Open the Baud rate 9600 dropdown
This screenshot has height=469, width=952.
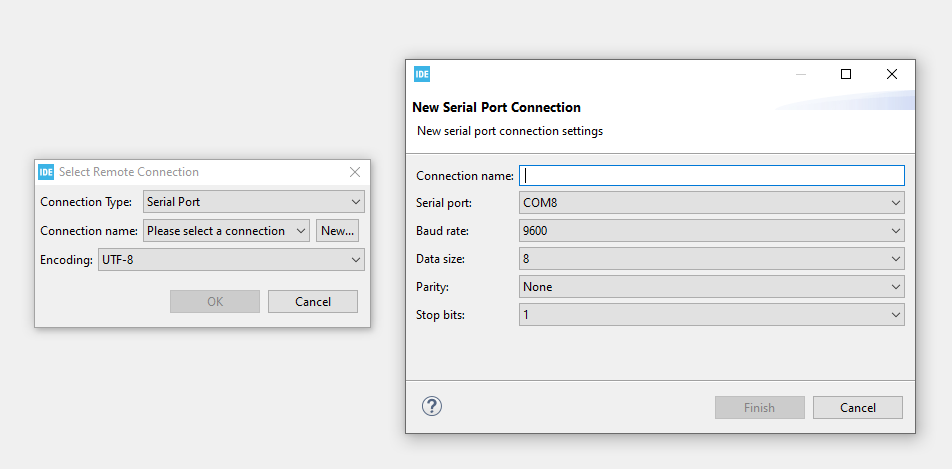pyautogui.click(x=711, y=231)
